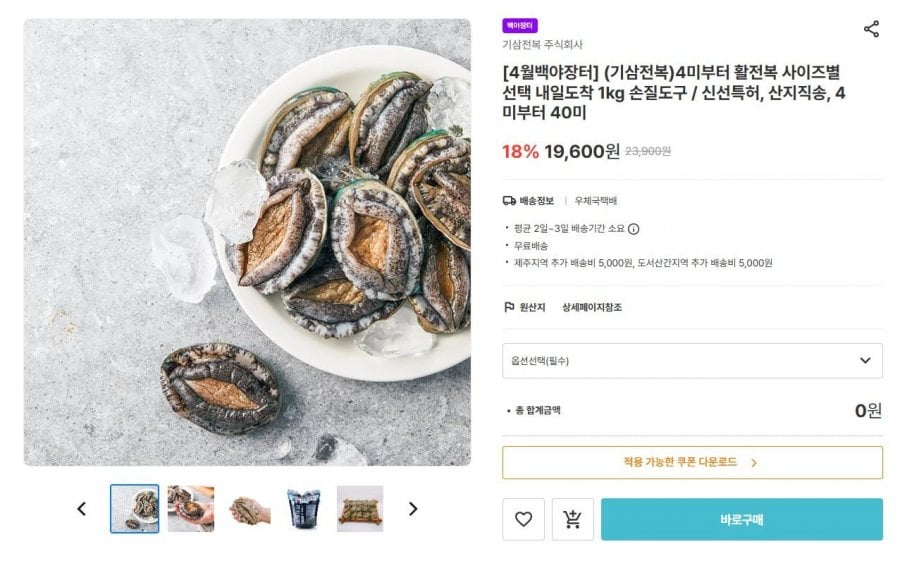
Task: Add item to cart icon button
Action: pyautogui.click(x=572, y=519)
